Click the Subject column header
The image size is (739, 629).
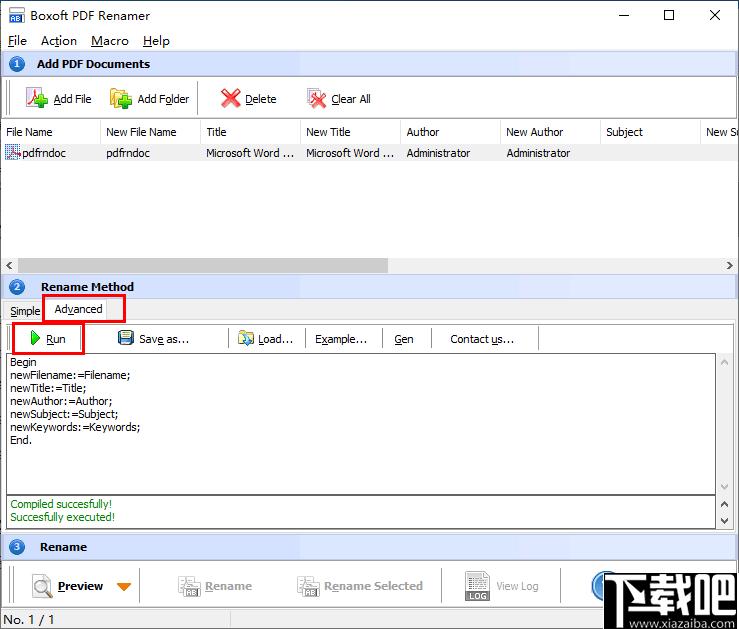click(x=650, y=132)
